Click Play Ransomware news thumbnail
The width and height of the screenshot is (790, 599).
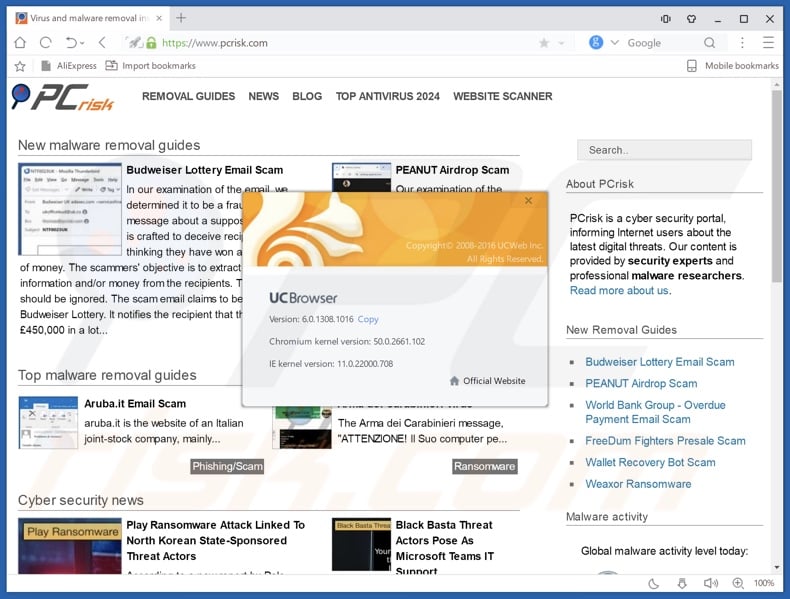[70, 546]
